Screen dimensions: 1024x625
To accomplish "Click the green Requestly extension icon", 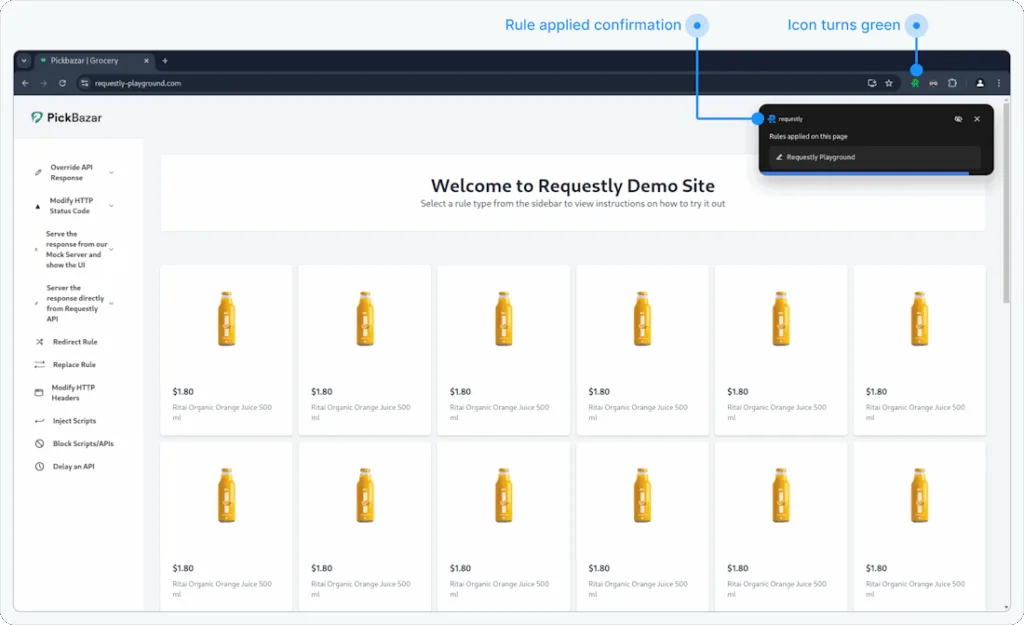I will click(x=915, y=83).
